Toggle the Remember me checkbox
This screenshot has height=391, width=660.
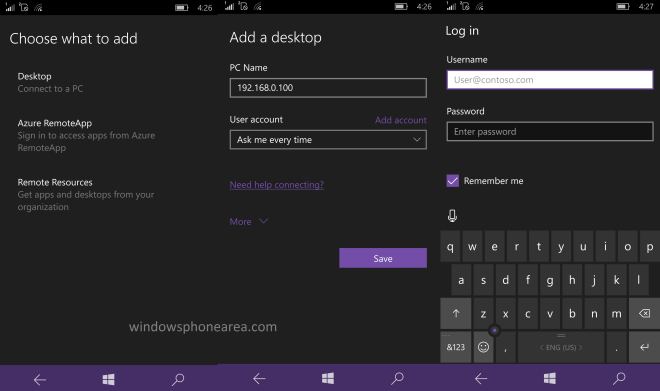point(452,181)
